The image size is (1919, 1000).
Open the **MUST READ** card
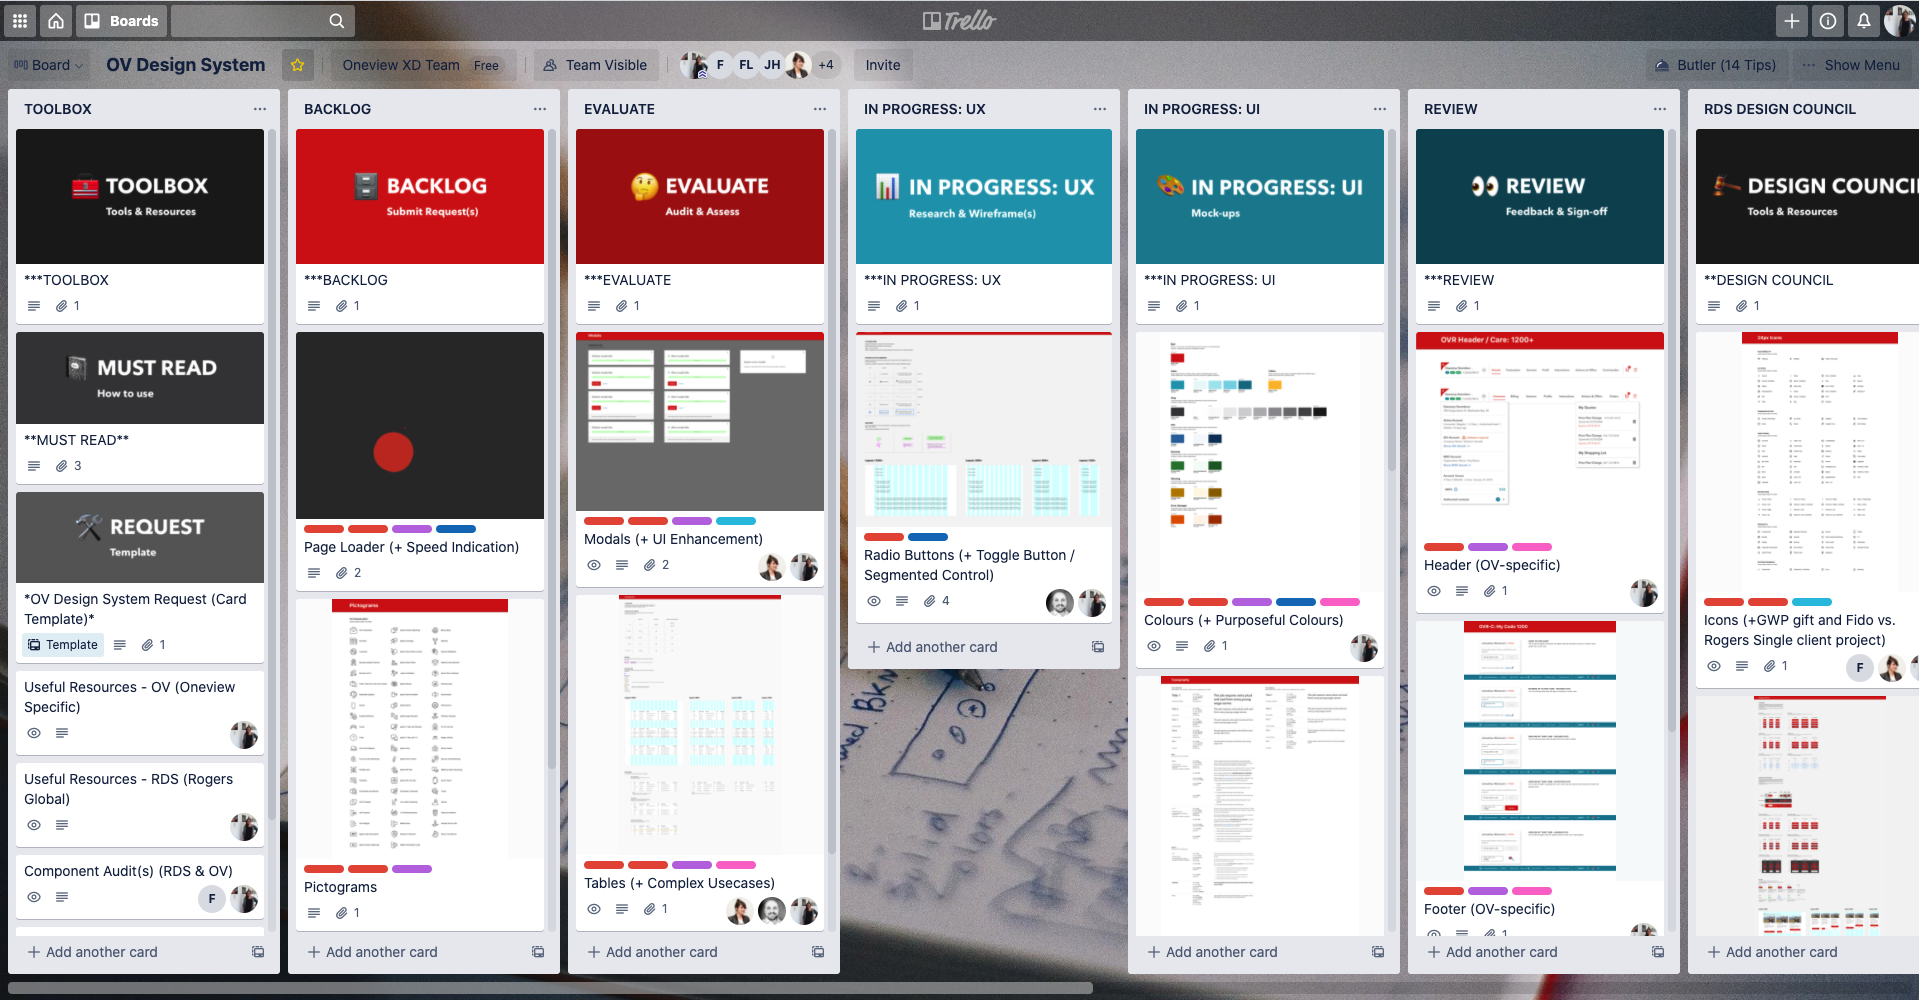[140, 408]
